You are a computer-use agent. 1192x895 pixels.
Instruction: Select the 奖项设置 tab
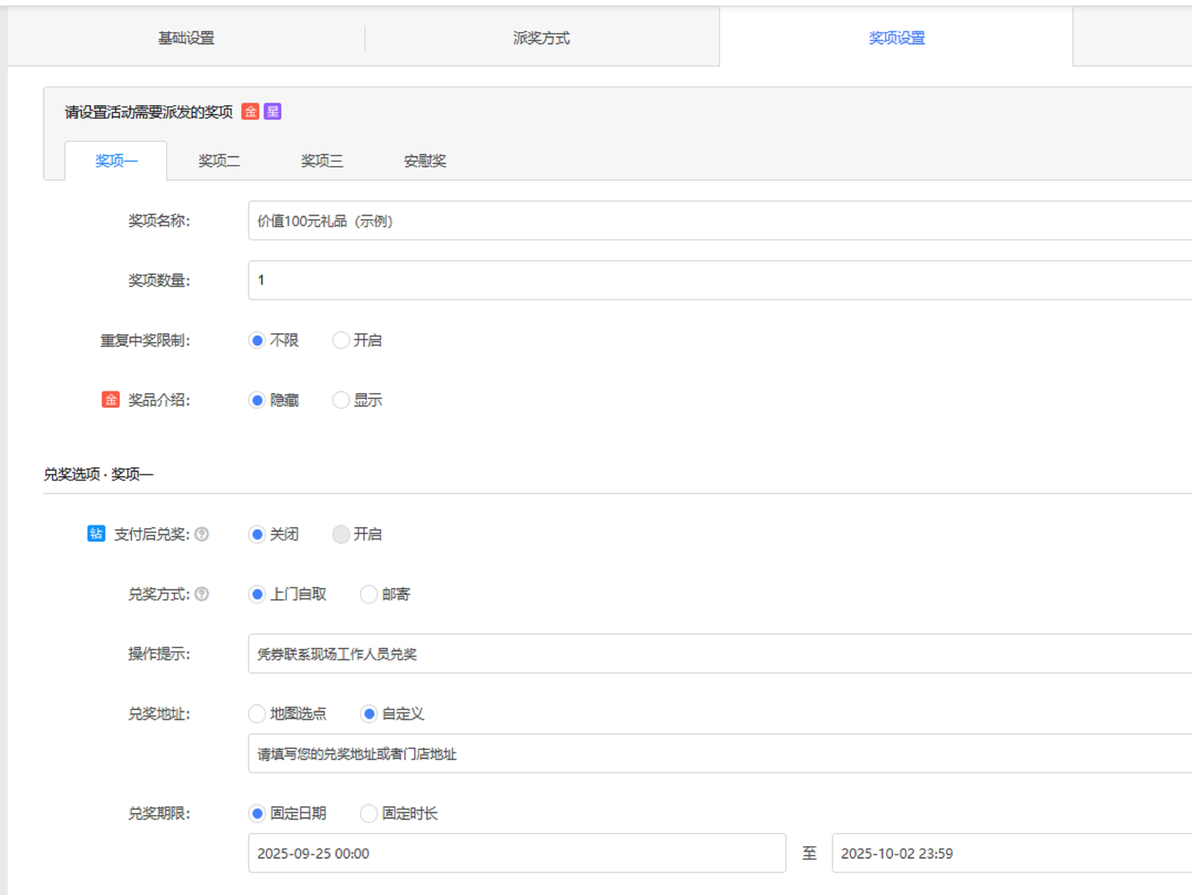(x=896, y=37)
